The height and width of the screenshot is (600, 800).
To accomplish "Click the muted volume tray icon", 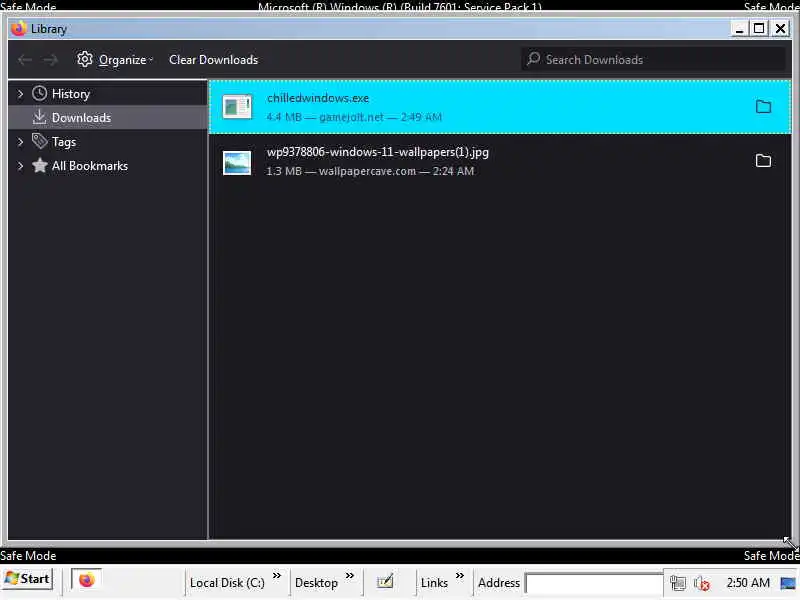I will 702,583.
